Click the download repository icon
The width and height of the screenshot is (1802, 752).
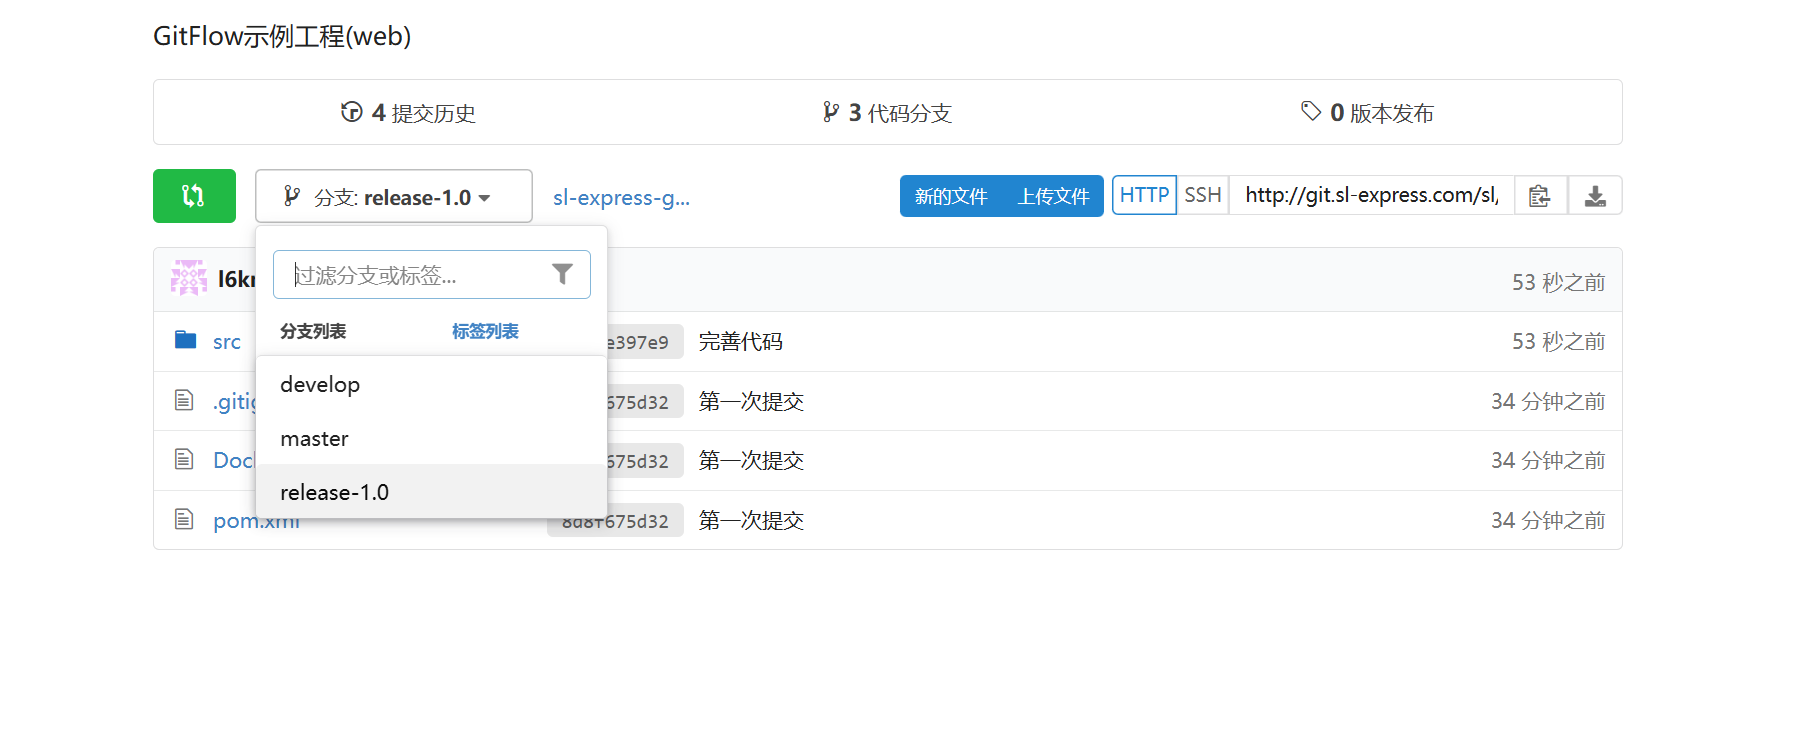coord(1595,196)
